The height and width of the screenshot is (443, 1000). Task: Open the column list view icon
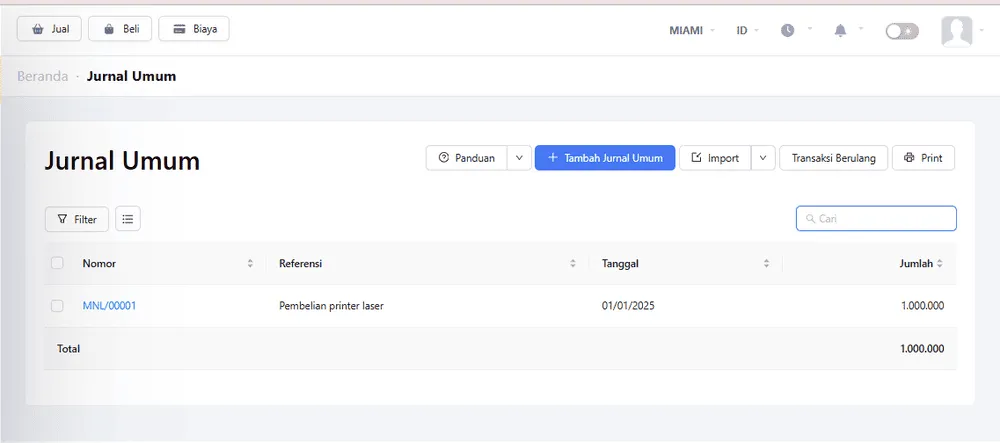[x=128, y=218]
